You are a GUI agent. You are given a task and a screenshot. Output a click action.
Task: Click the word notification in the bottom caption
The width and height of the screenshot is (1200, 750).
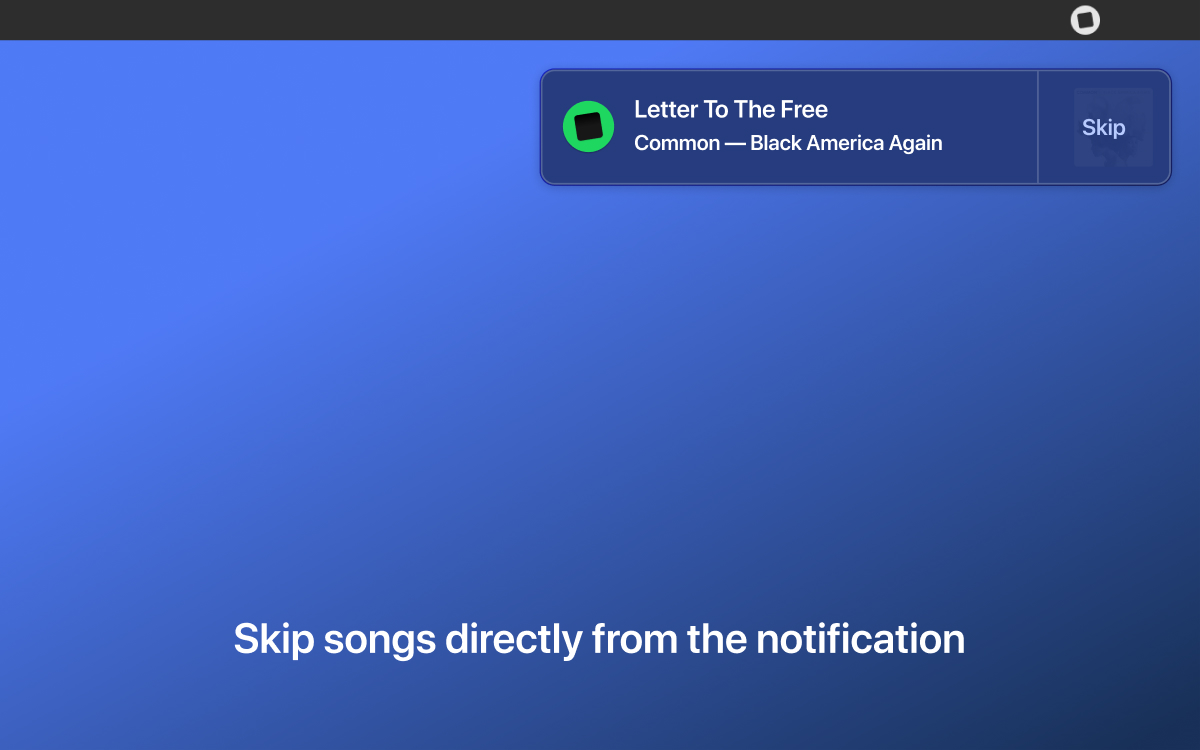click(860, 639)
